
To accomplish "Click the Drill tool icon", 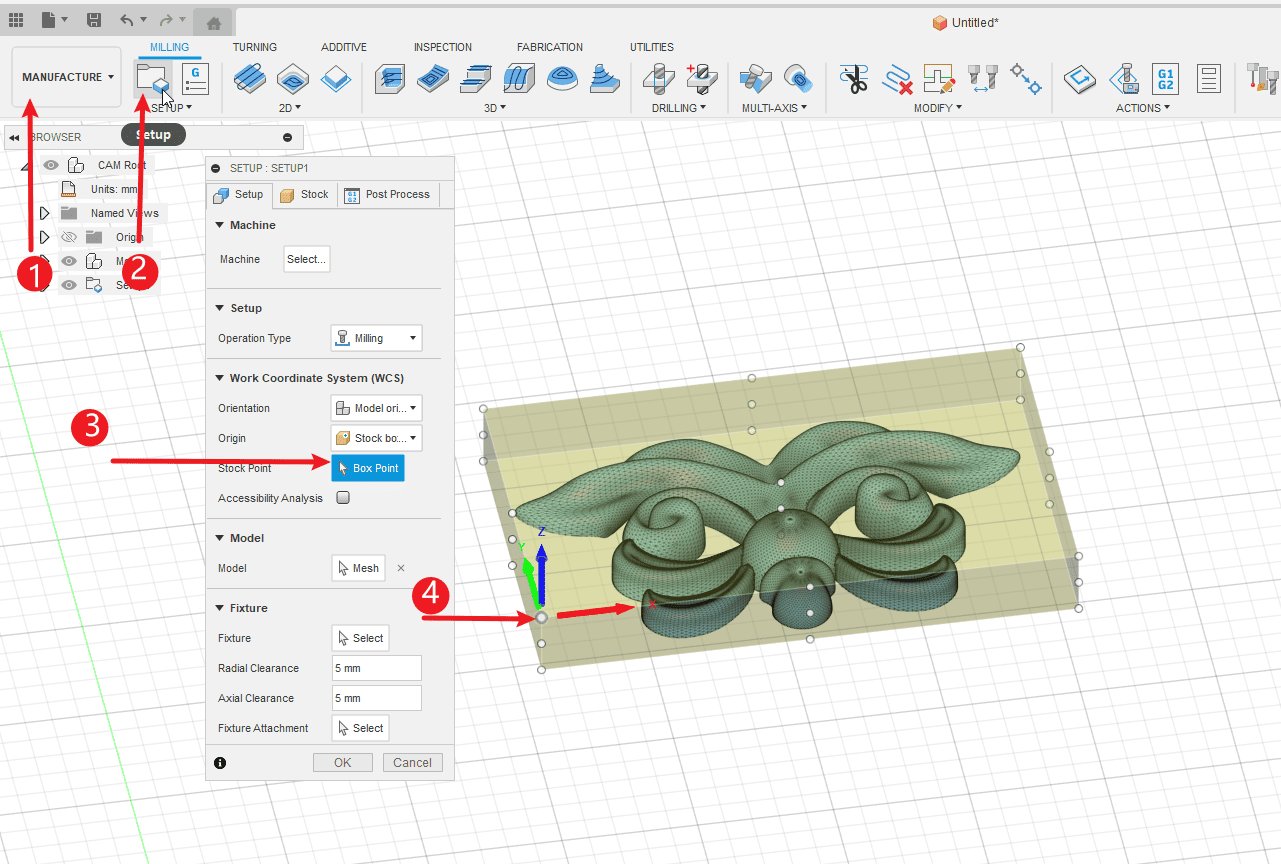I will (x=658, y=78).
